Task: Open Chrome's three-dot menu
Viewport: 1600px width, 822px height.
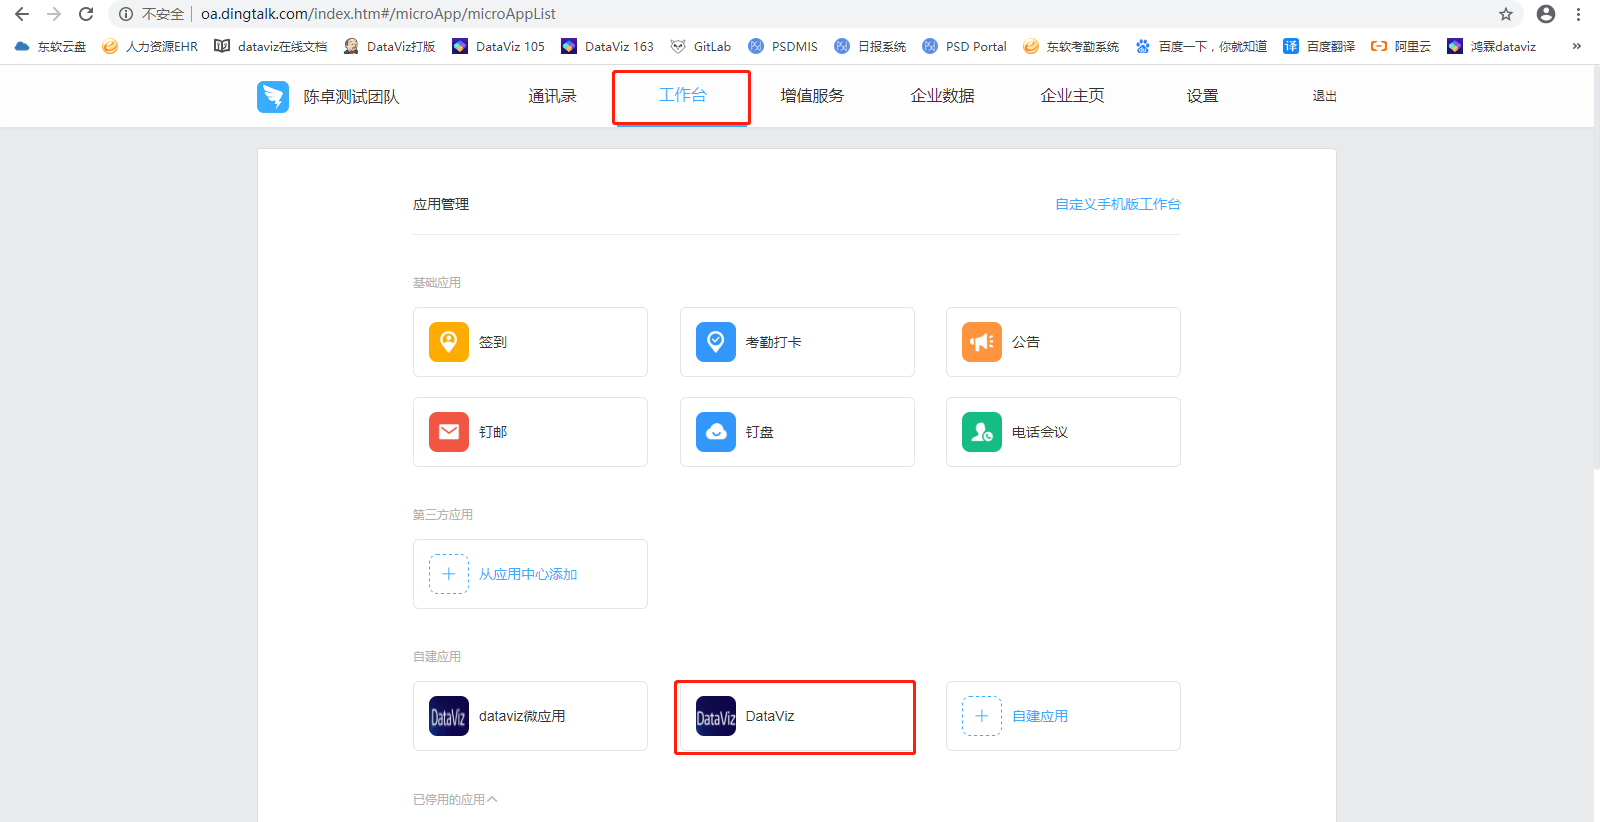Action: [1578, 14]
